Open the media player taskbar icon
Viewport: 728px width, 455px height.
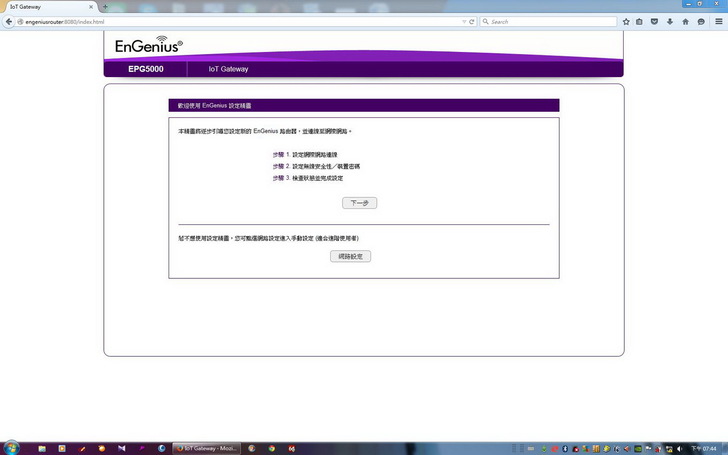click(x=62, y=448)
